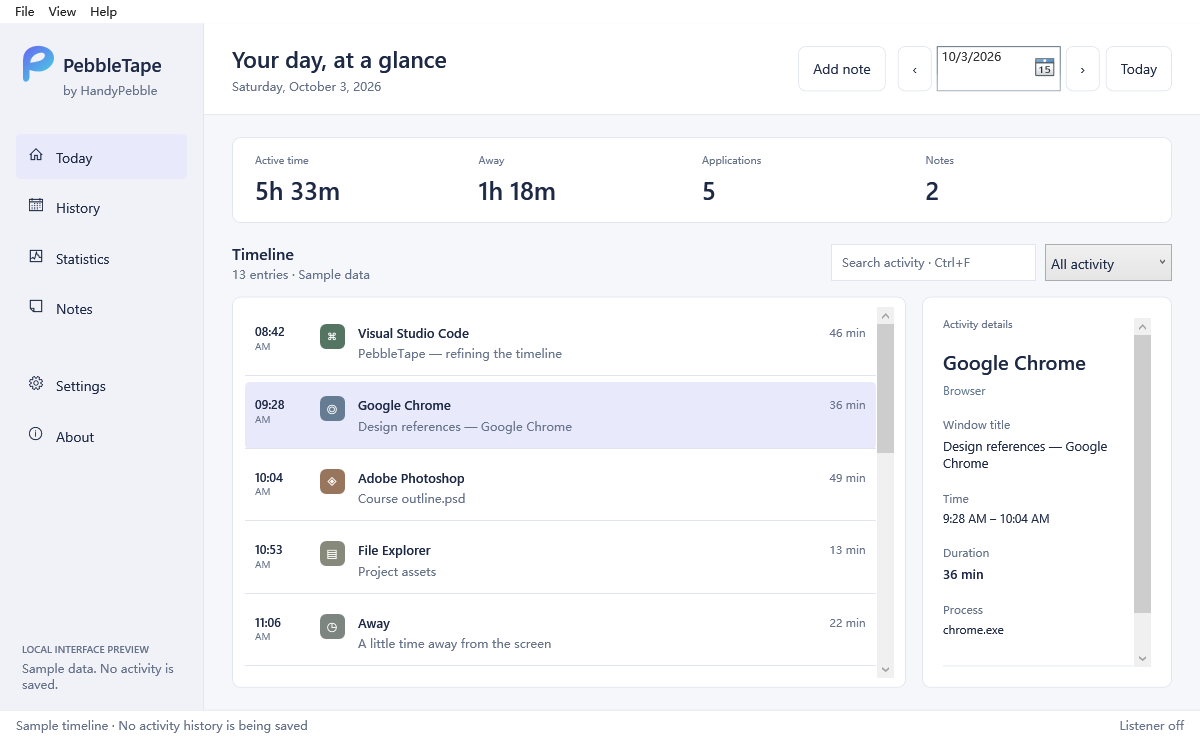Screen dimensions: 1200x740
Task: Click the 49 min duration label
Action: pyautogui.click(x=847, y=478)
